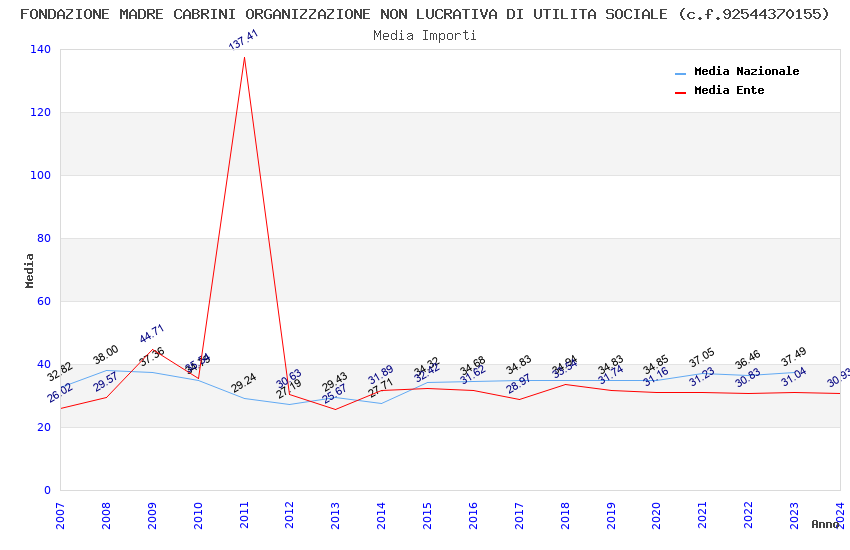Click the x-axis year 2018

[565, 516]
